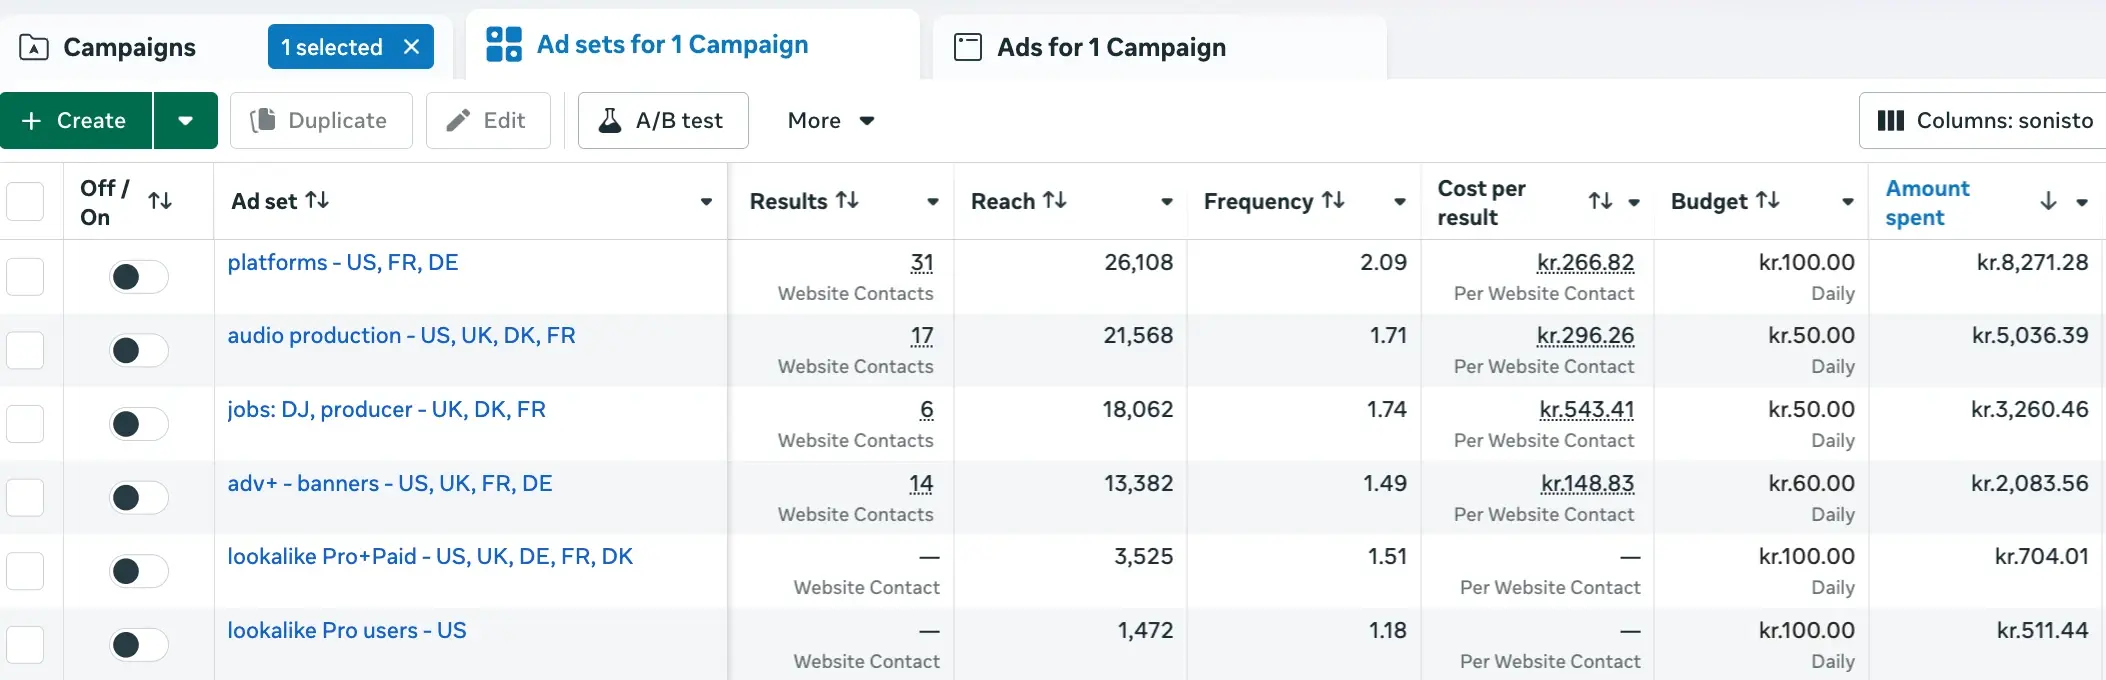This screenshot has width=2106, height=680.
Task: Open Ad set column options dropdown
Action: coord(706,202)
